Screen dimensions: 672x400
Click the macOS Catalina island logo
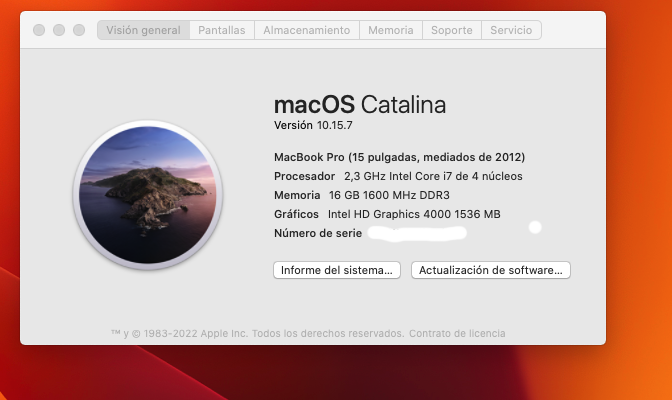click(148, 195)
